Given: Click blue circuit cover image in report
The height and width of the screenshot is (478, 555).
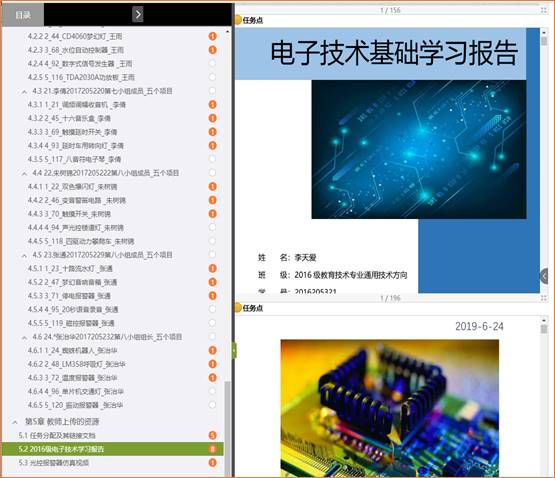Looking at the screenshot, I should 419,149.
